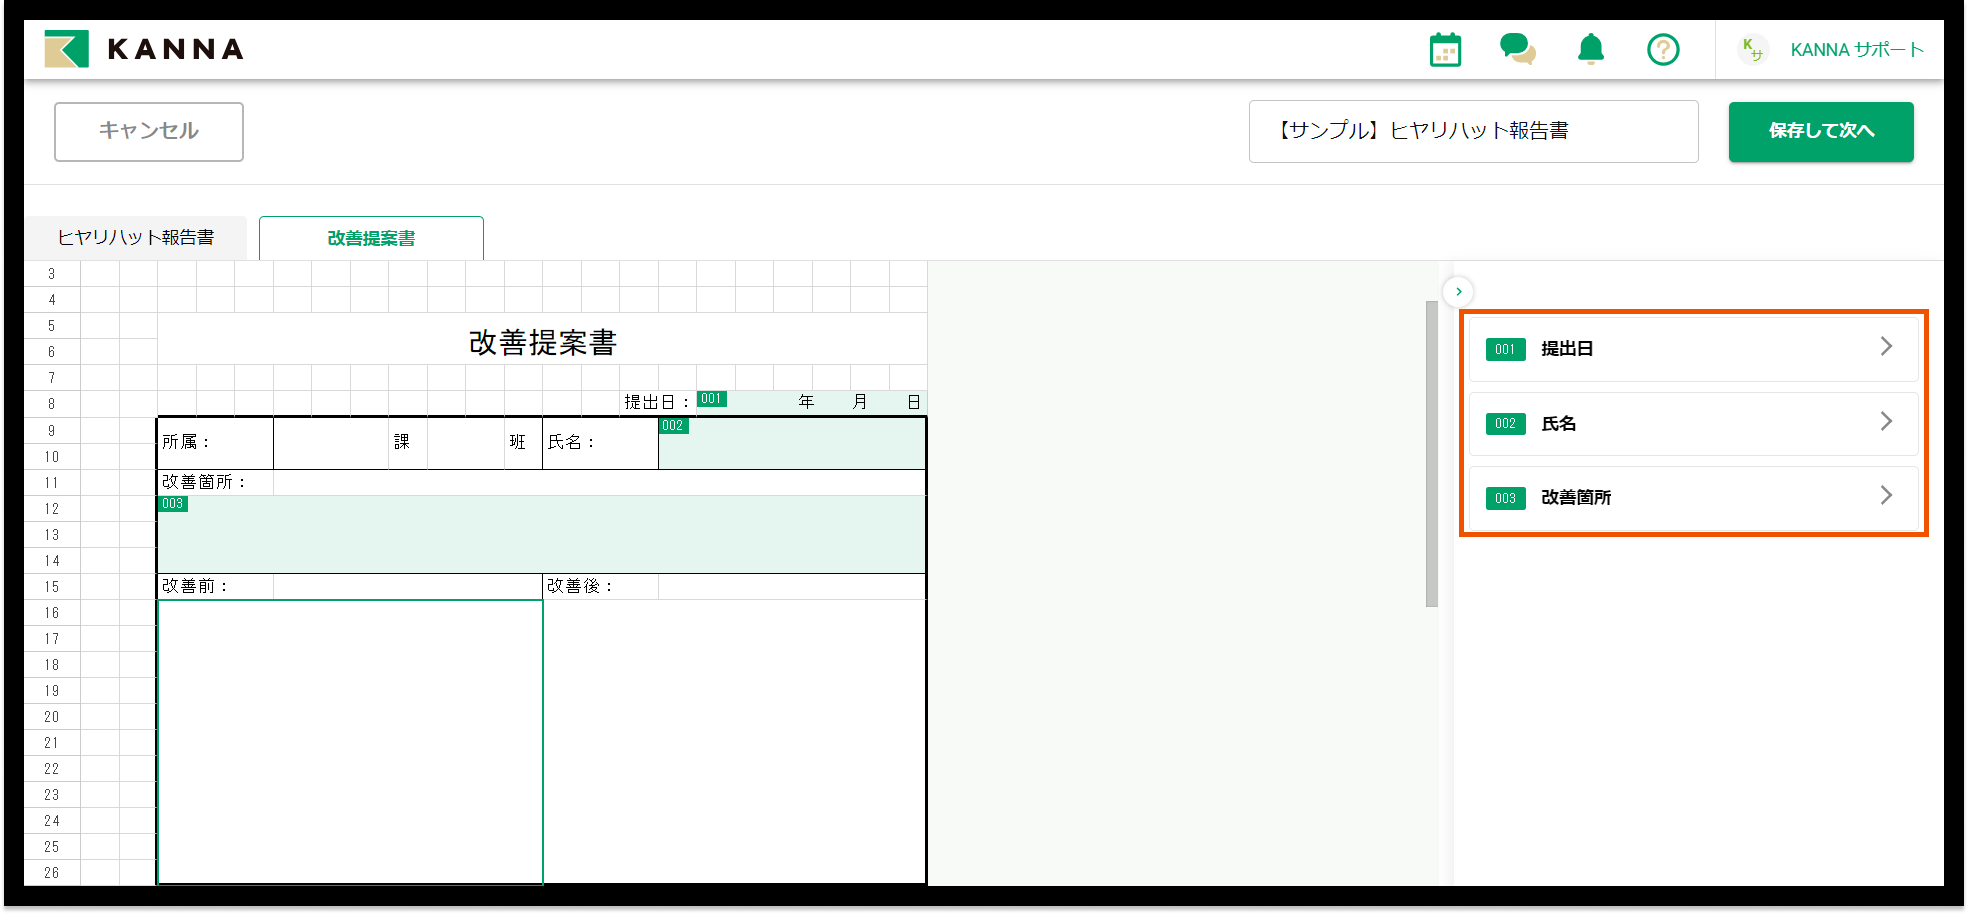Select row header 26
The image size is (1968, 914).
[52, 872]
